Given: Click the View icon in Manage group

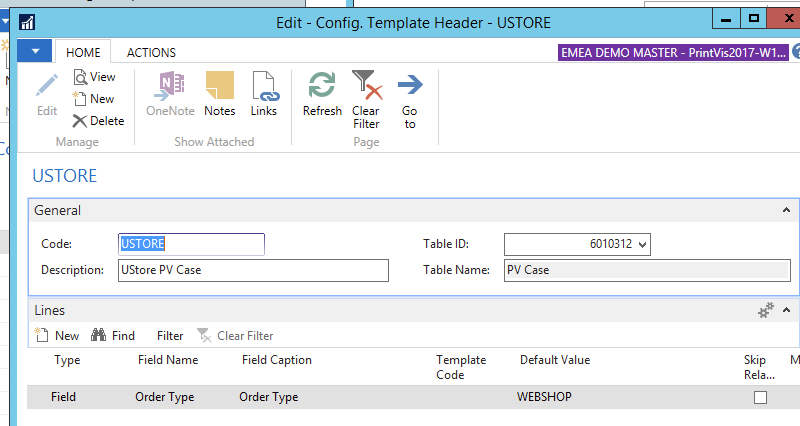Looking at the screenshot, I should coord(81,77).
